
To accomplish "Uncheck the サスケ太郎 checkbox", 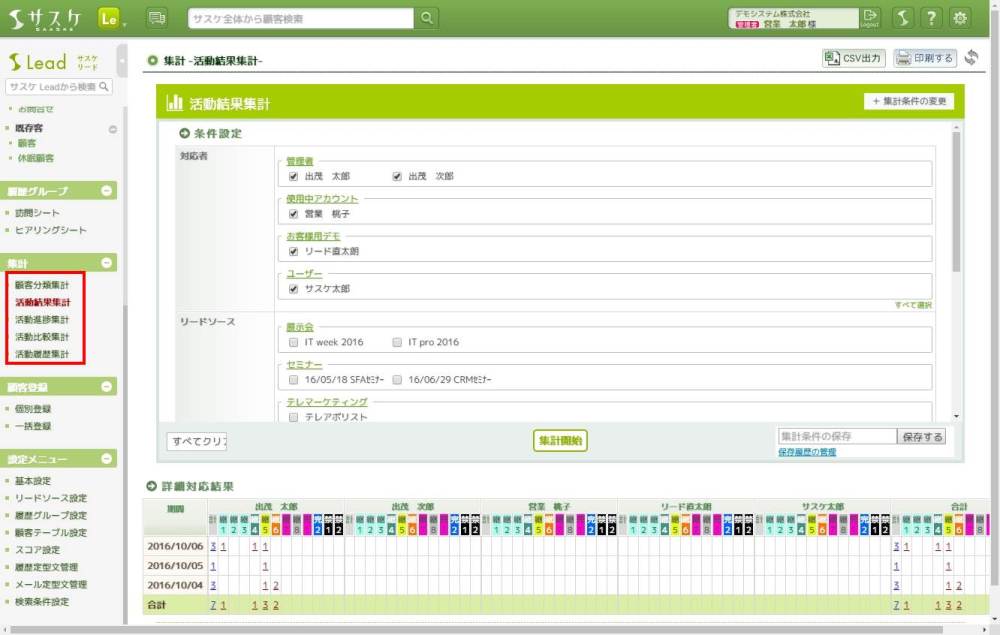I will pyautogui.click(x=294, y=289).
